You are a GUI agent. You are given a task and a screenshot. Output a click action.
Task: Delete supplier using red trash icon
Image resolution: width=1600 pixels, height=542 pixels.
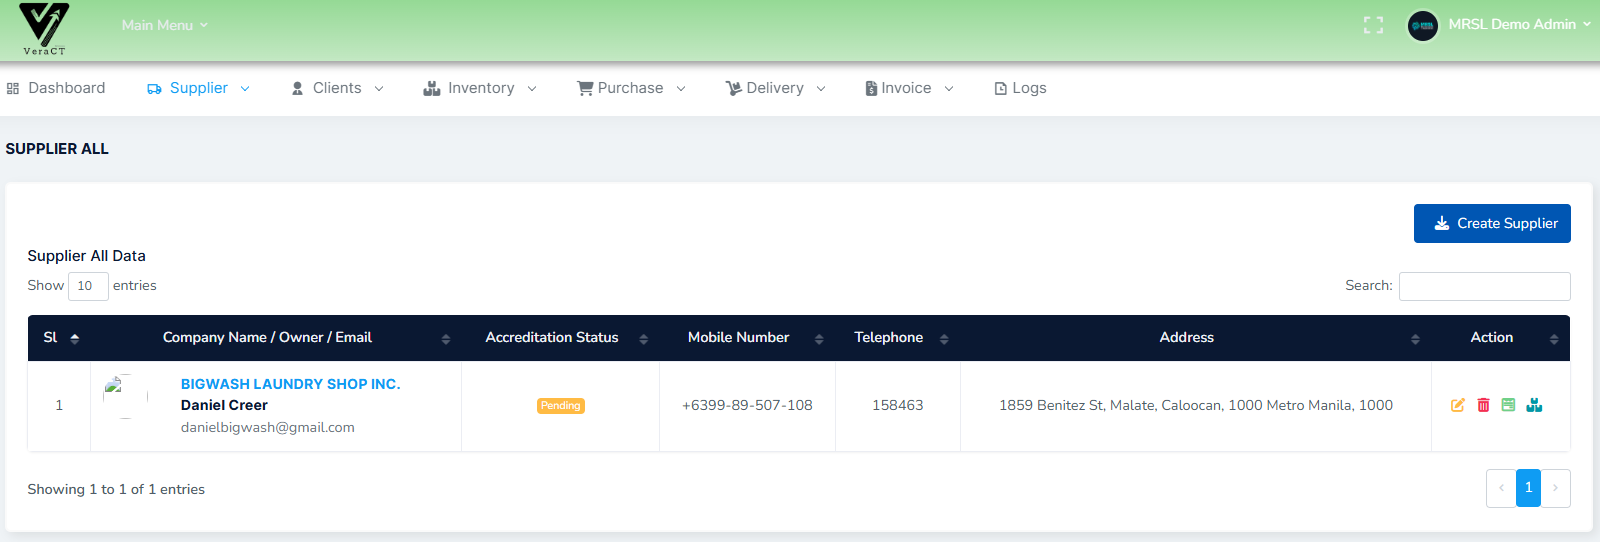[1483, 405]
